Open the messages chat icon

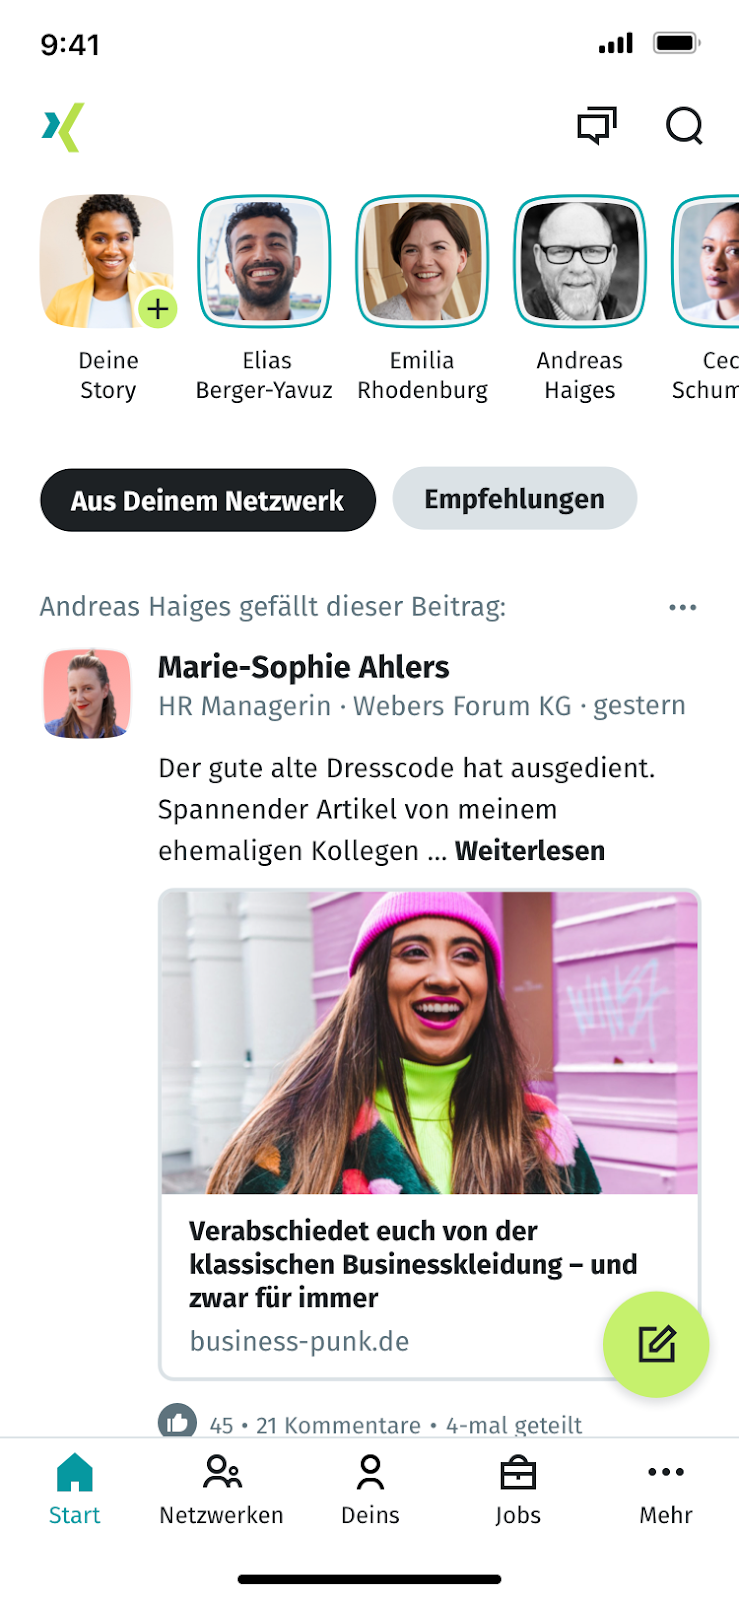(x=597, y=126)
